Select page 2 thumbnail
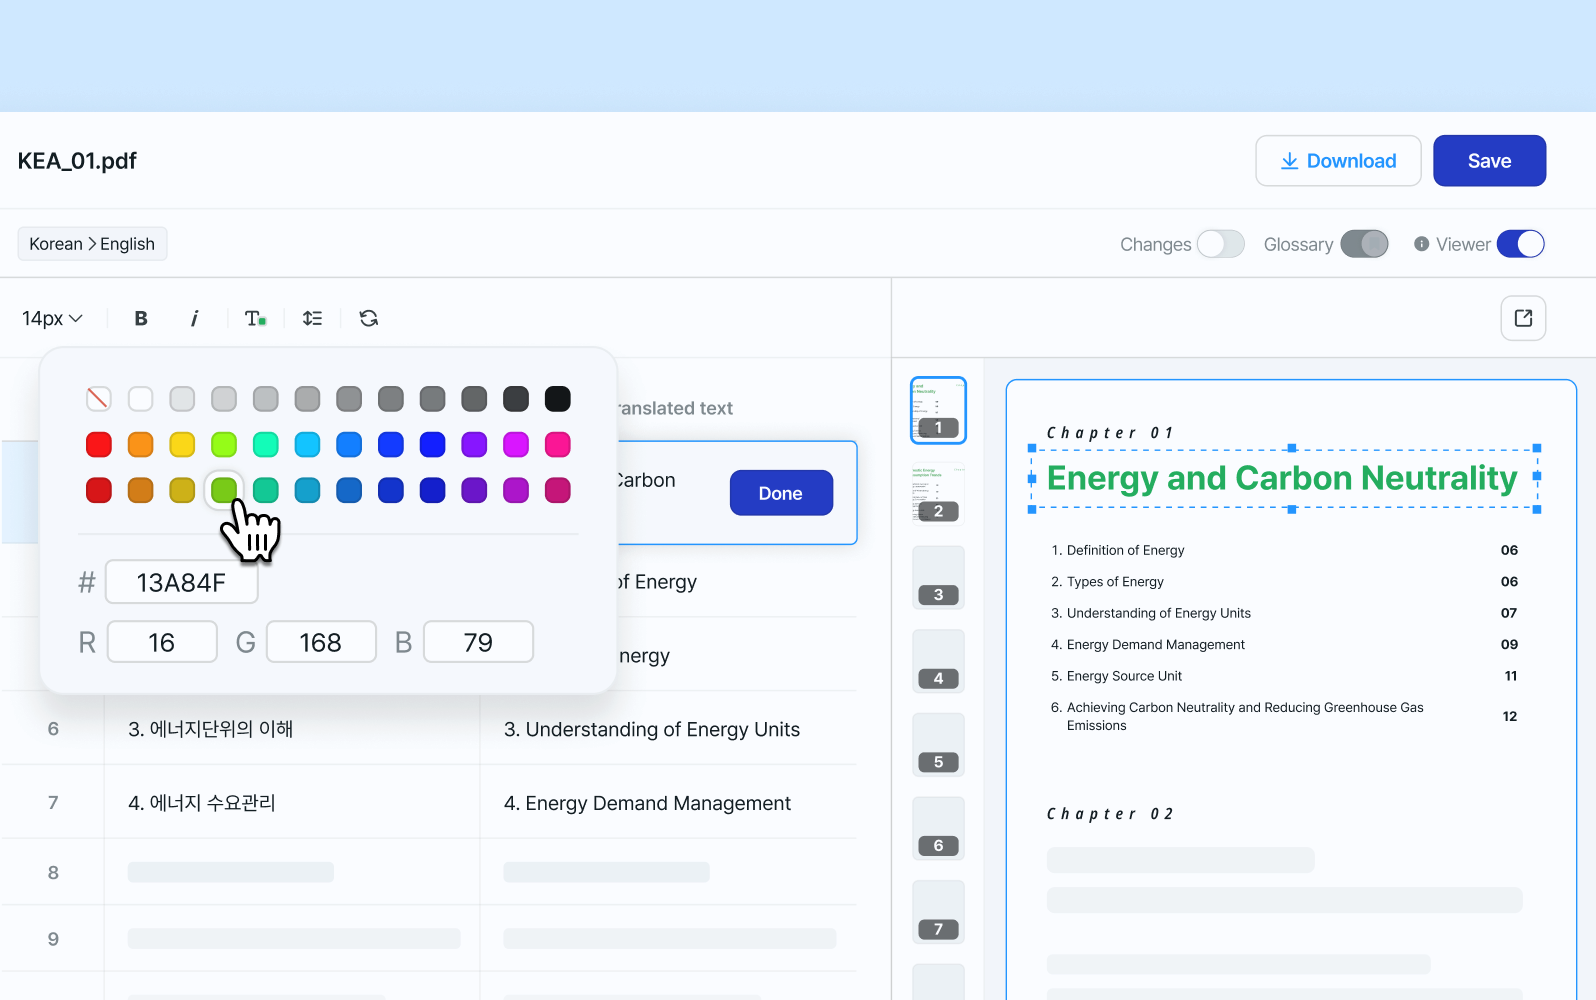1596x1000 pixels. (938, 494)
